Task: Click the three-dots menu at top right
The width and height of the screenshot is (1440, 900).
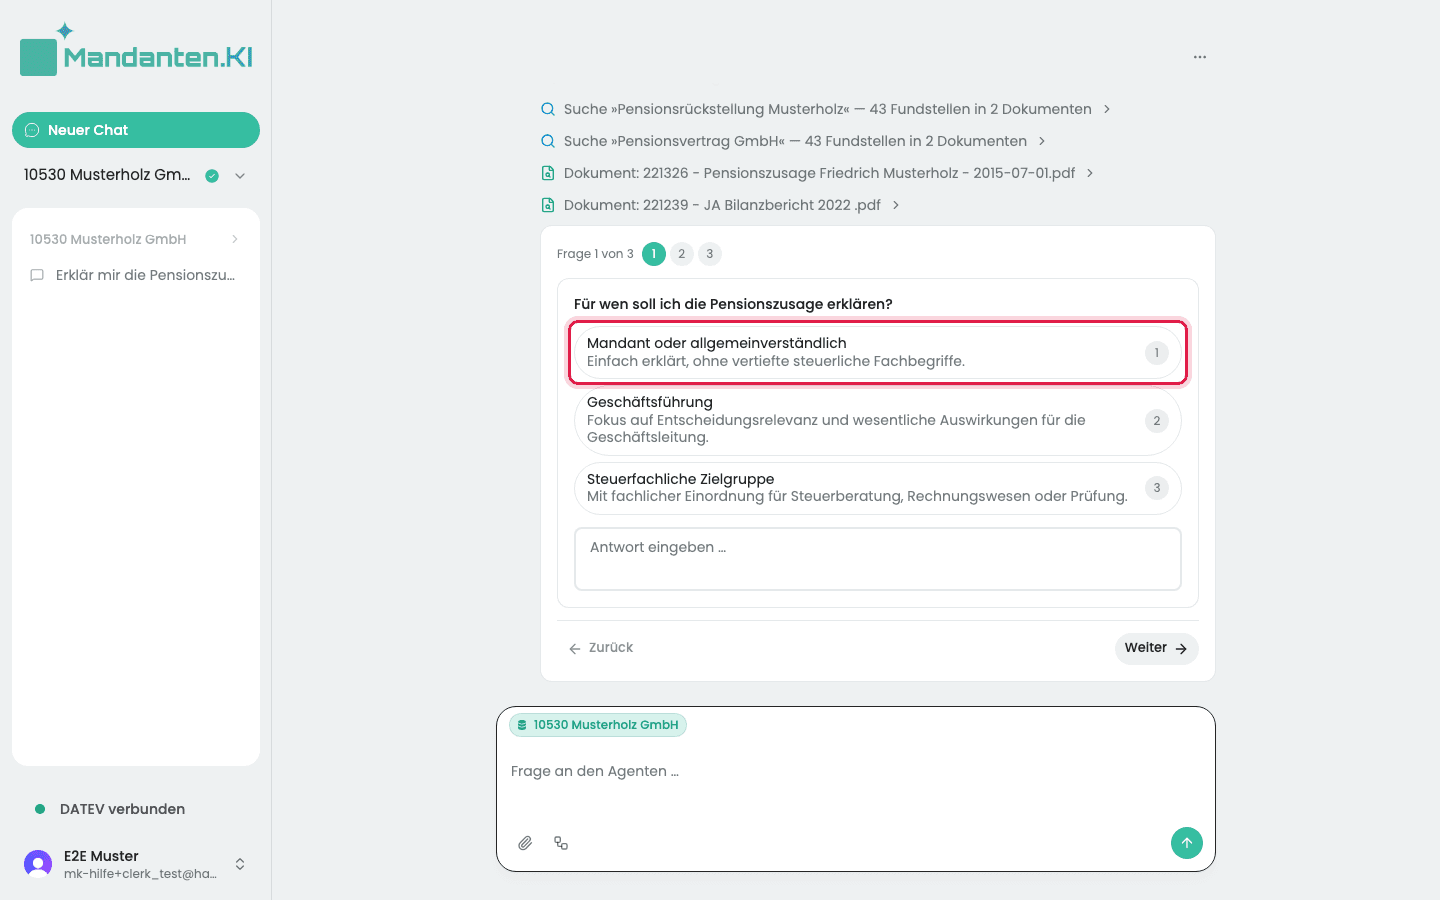Action: tap(1200, 57)
